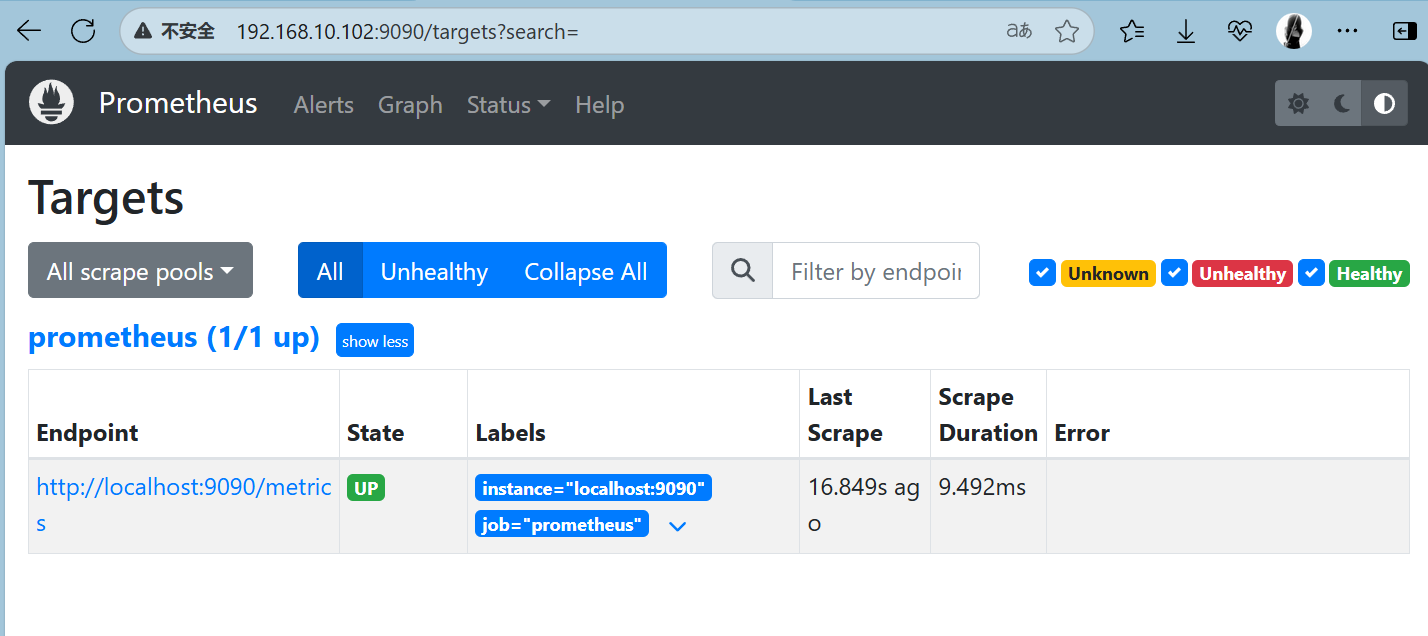Click the Unknown yellow badge
This screenshot has height=636, width=1428.
coord(1108,273)
